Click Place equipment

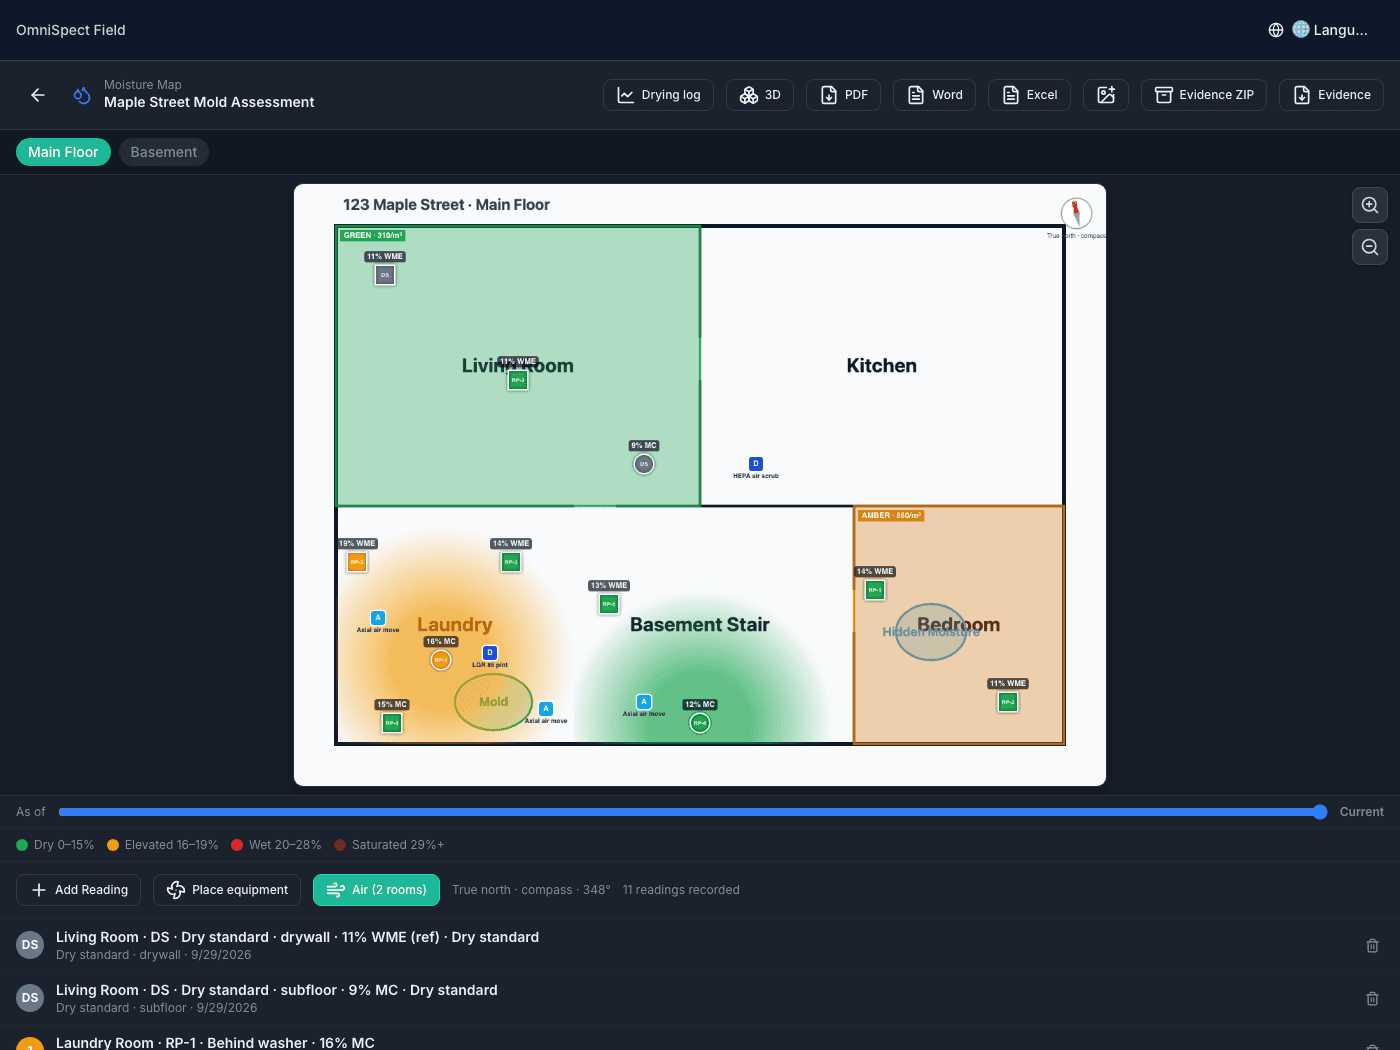[227, 890]
